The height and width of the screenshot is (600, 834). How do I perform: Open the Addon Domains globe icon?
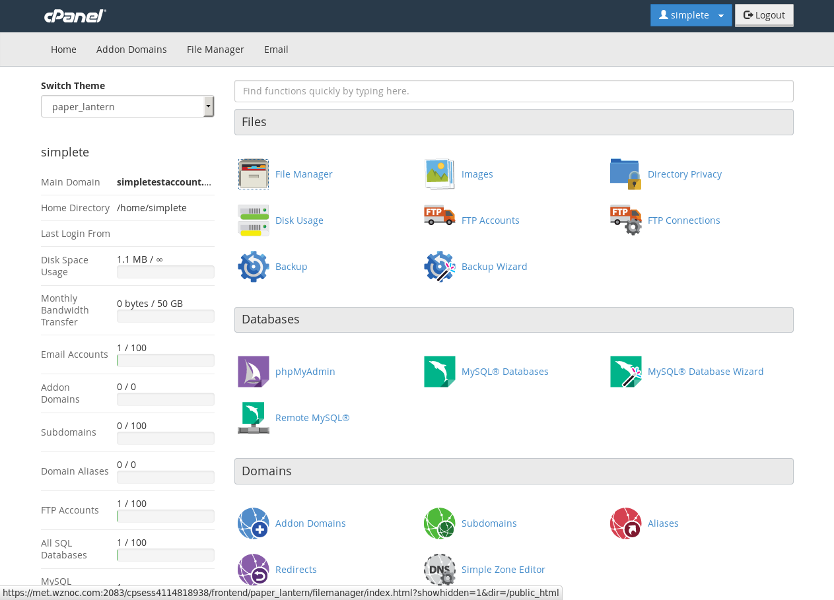click(x=253, y=523)
